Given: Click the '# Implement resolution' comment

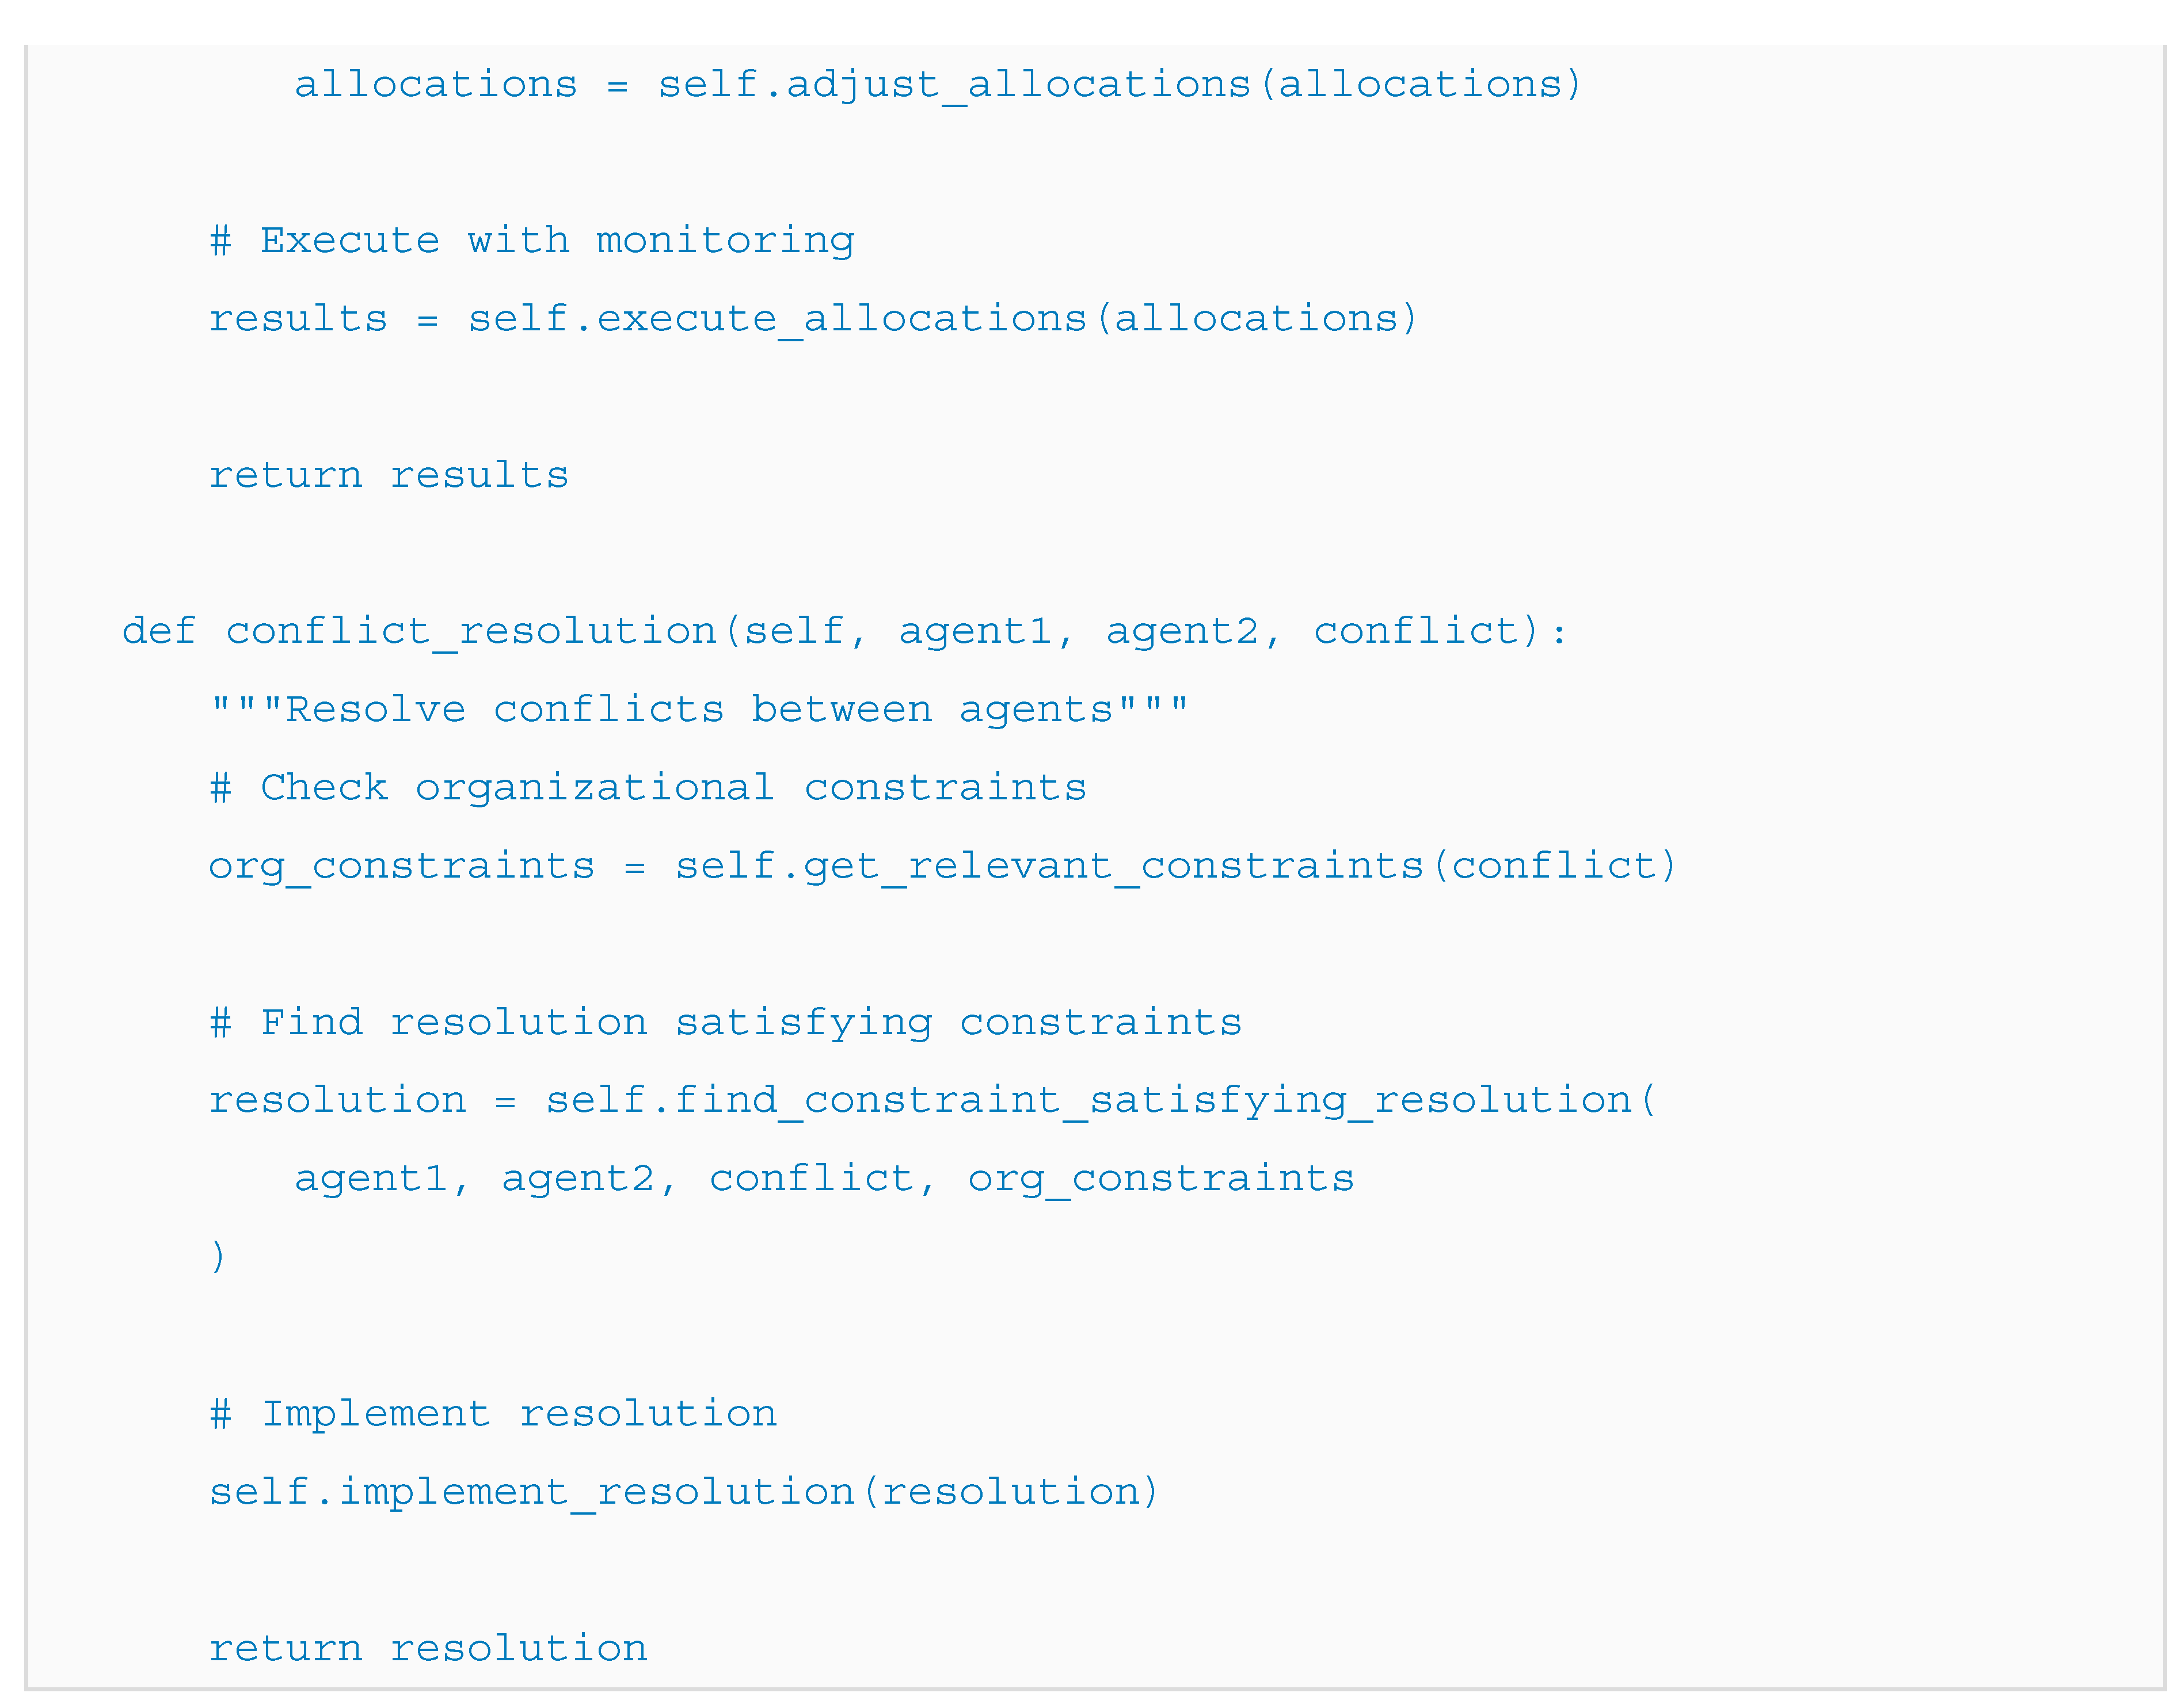Looking at the screenshot, I should pos(493,1413).
